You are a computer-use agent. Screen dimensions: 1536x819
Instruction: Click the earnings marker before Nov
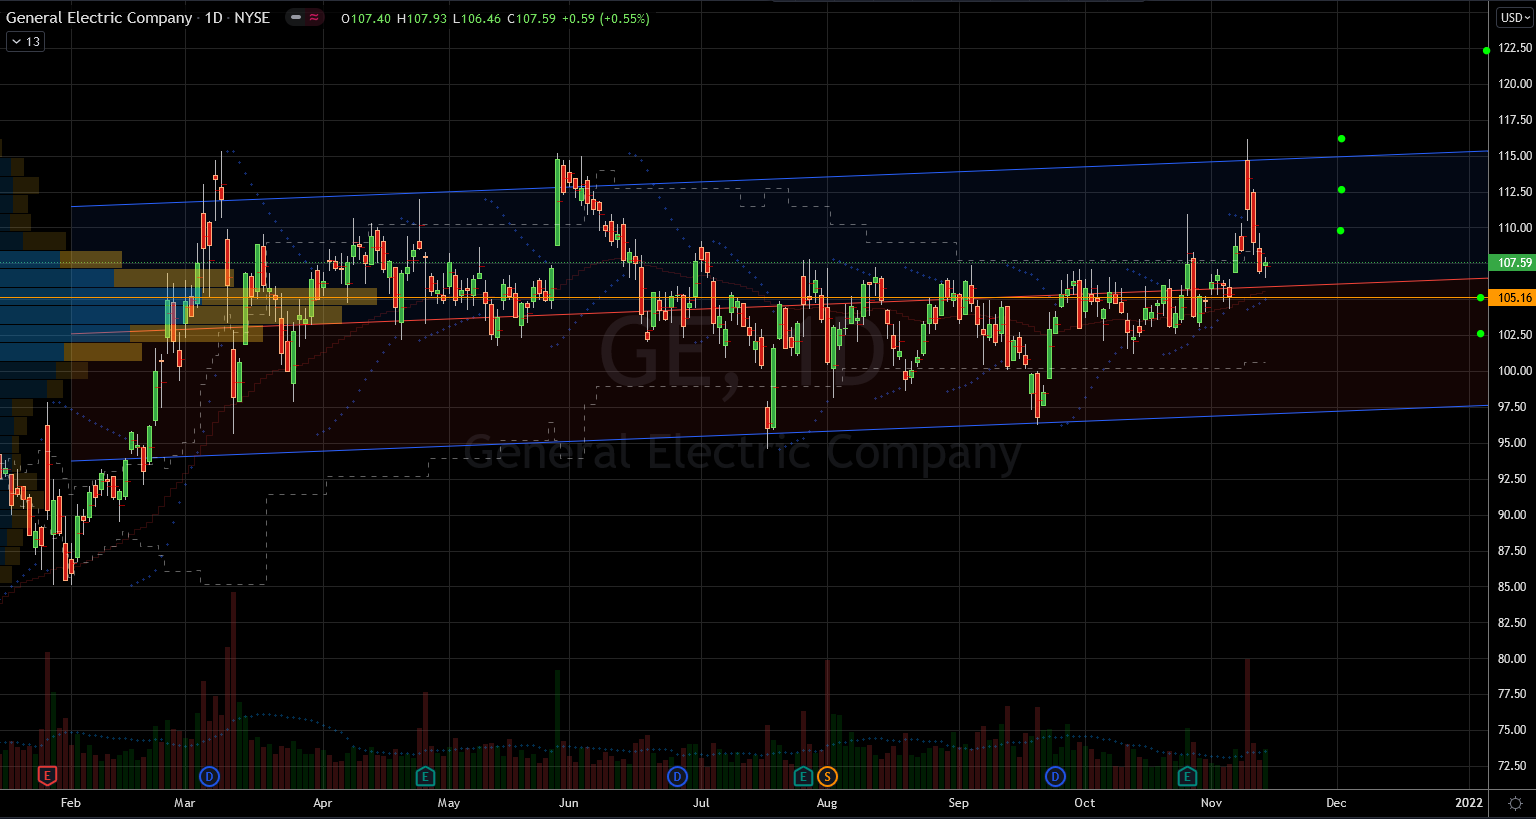(1187, 776)
